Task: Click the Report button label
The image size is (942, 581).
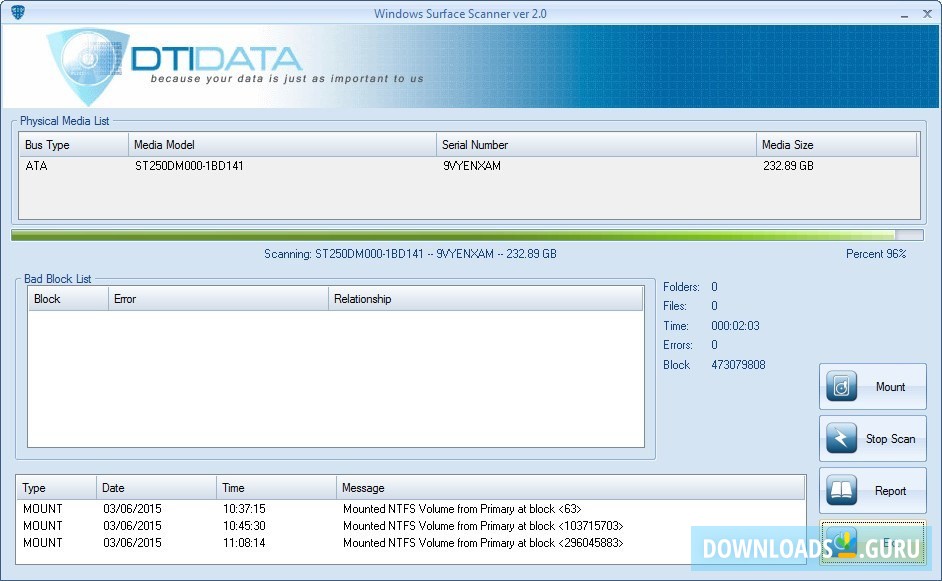Action: [x=890, y=491]
